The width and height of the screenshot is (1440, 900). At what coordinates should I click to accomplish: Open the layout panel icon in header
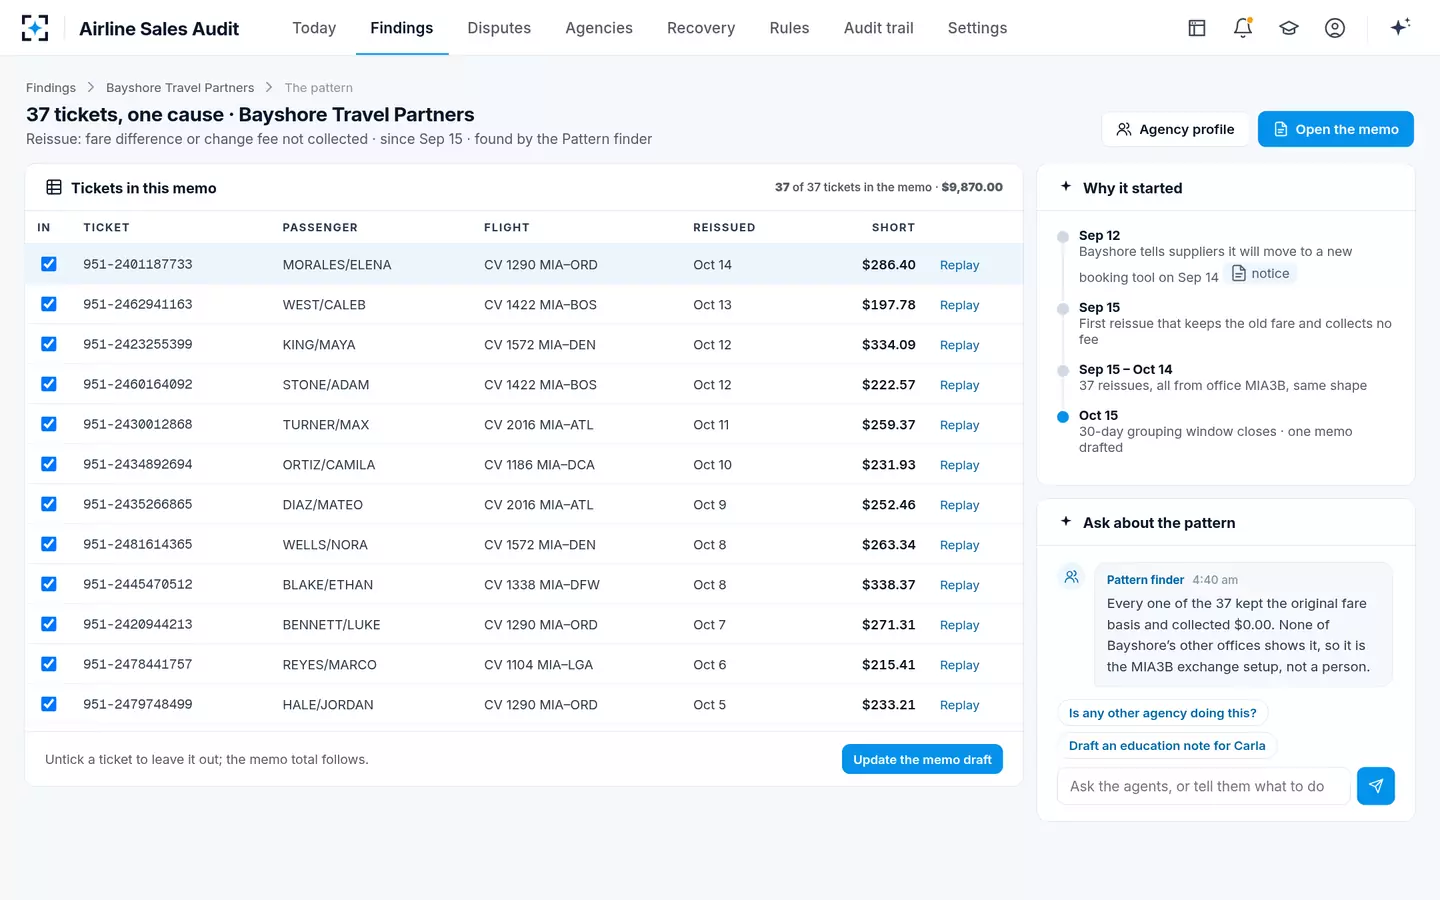tap(1197, 28)
